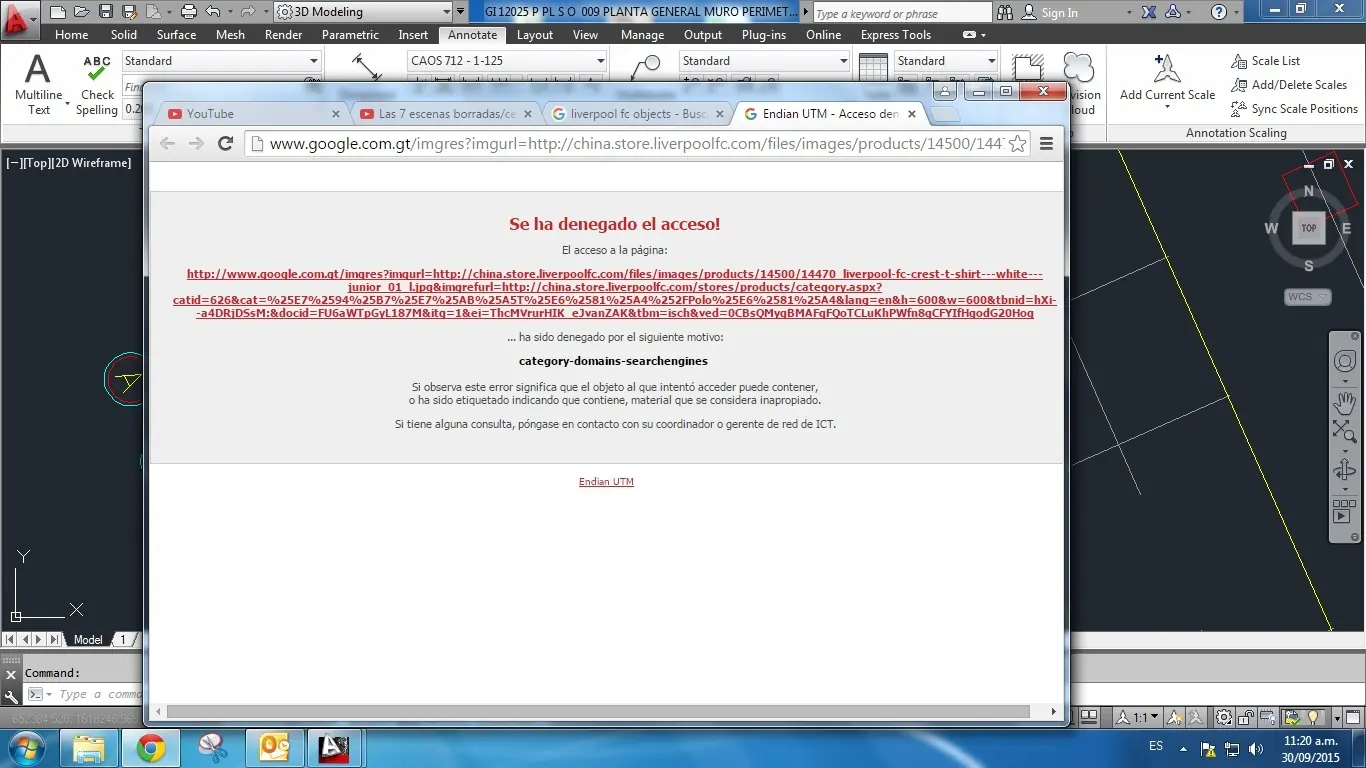Click the Save As icon in AutoCAD quick access
Screen dimensions: 1366x768
click(x=129, y=12)
